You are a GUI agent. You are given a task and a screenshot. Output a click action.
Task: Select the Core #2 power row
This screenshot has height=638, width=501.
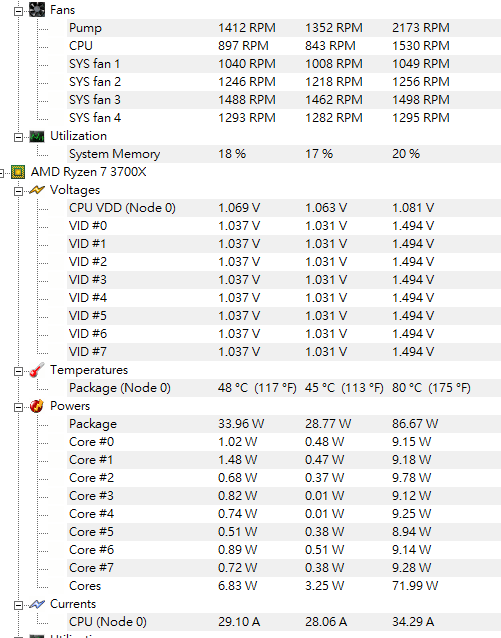coord(284,478)
